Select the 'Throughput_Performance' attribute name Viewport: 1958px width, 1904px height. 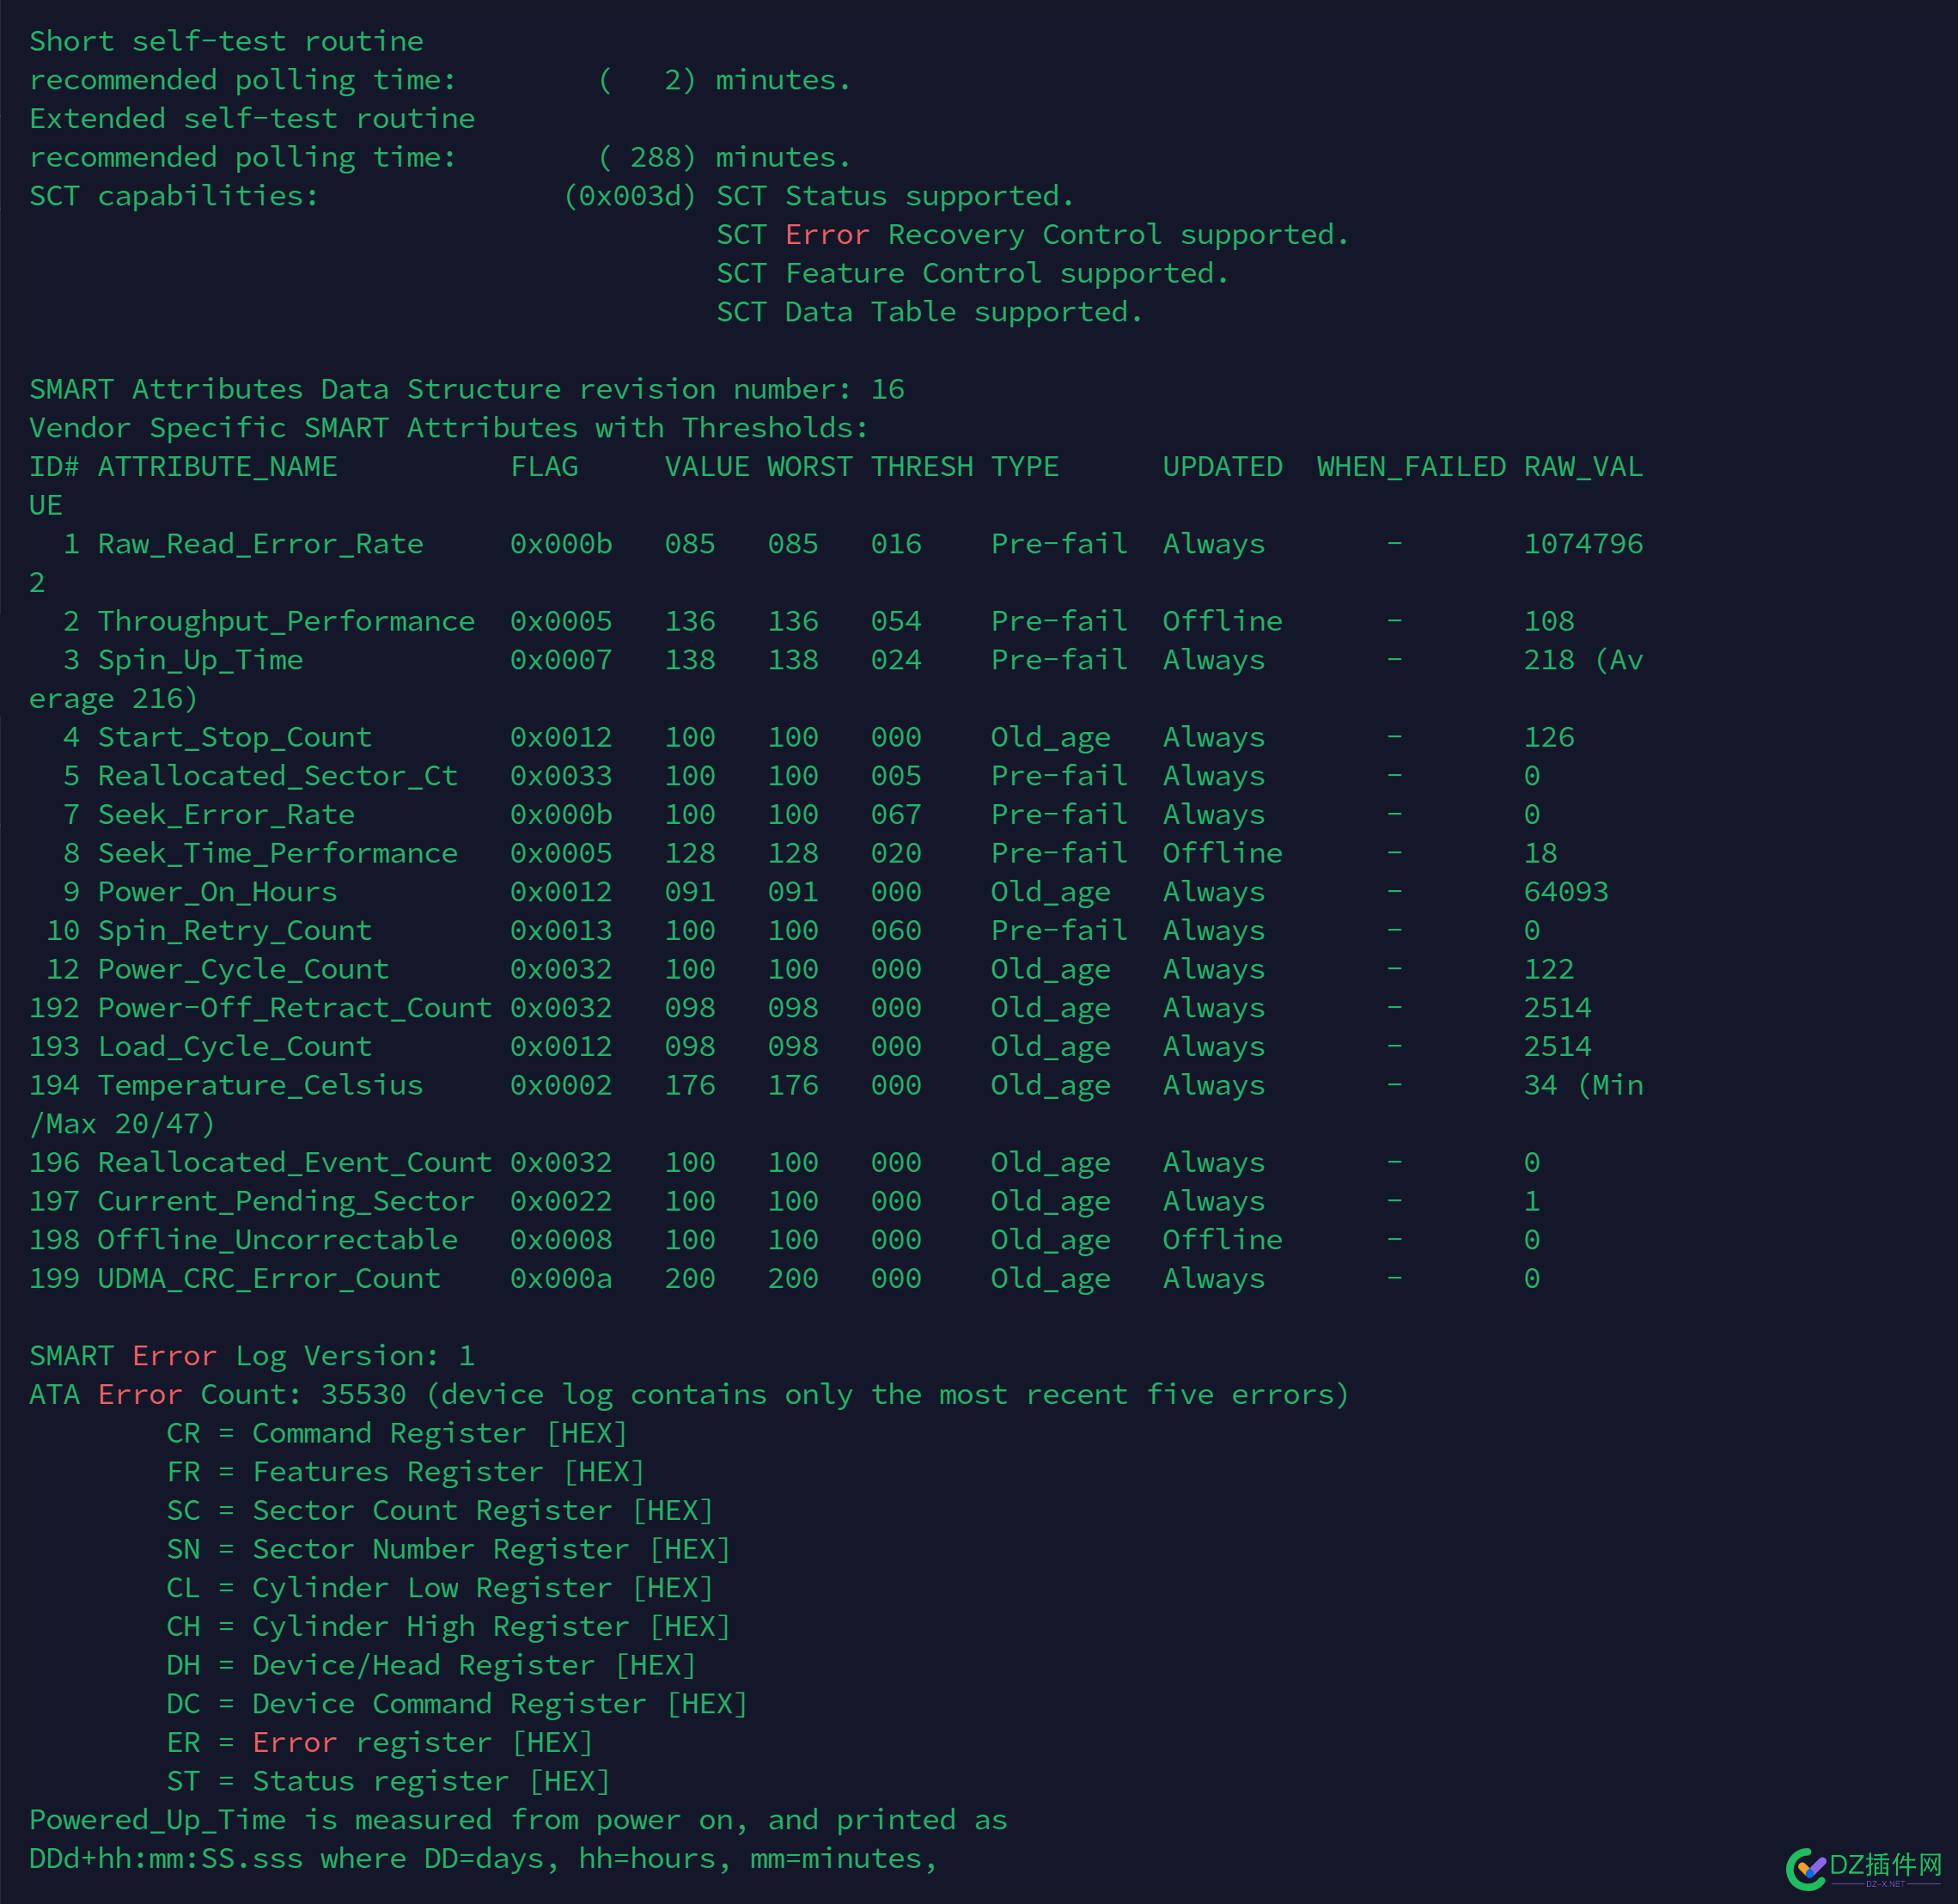click(286, 621)
